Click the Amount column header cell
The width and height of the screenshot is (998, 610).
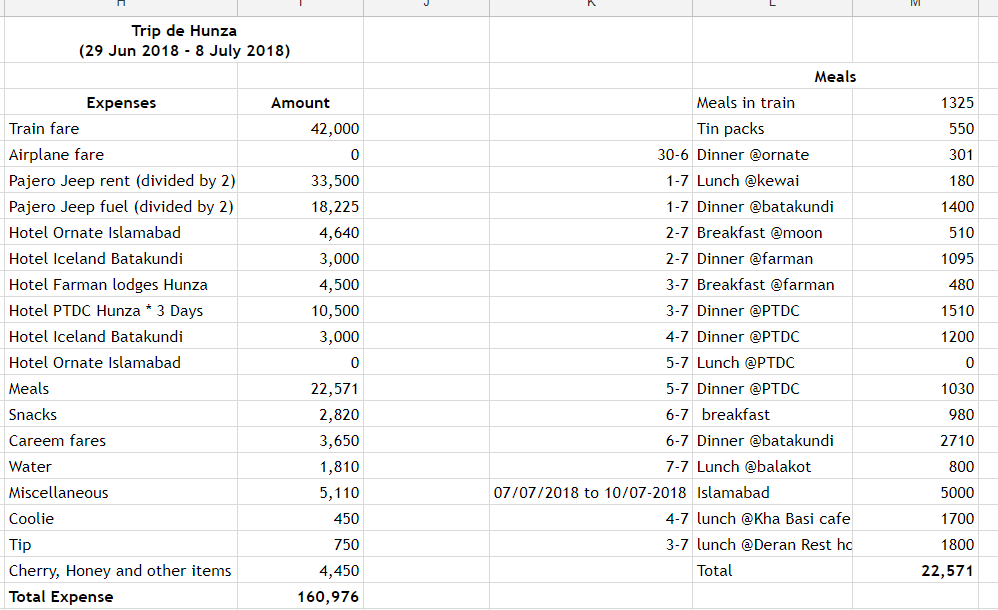(300, 103)
